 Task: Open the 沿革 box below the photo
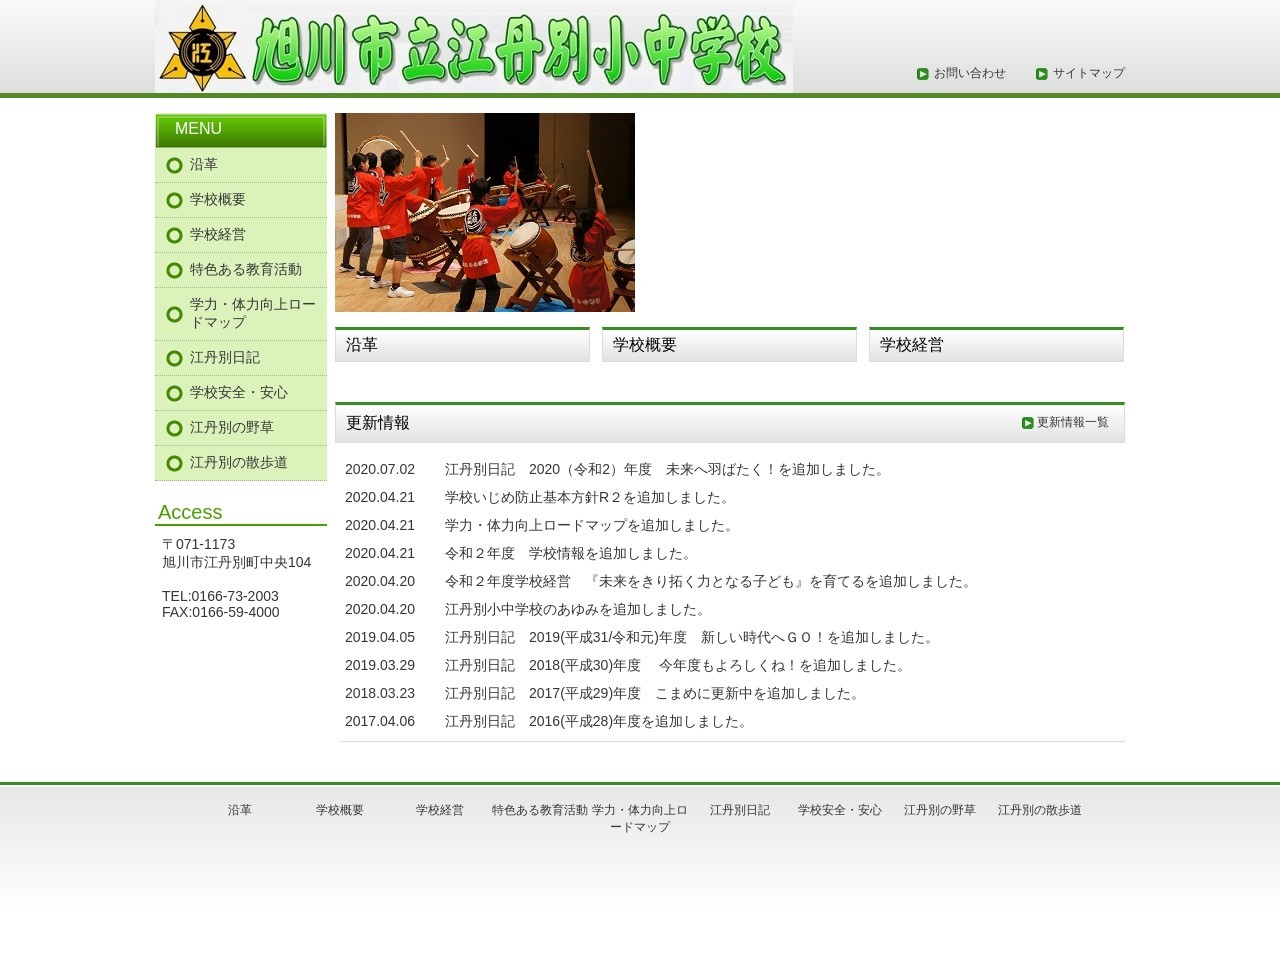click(x=462, y=344)
